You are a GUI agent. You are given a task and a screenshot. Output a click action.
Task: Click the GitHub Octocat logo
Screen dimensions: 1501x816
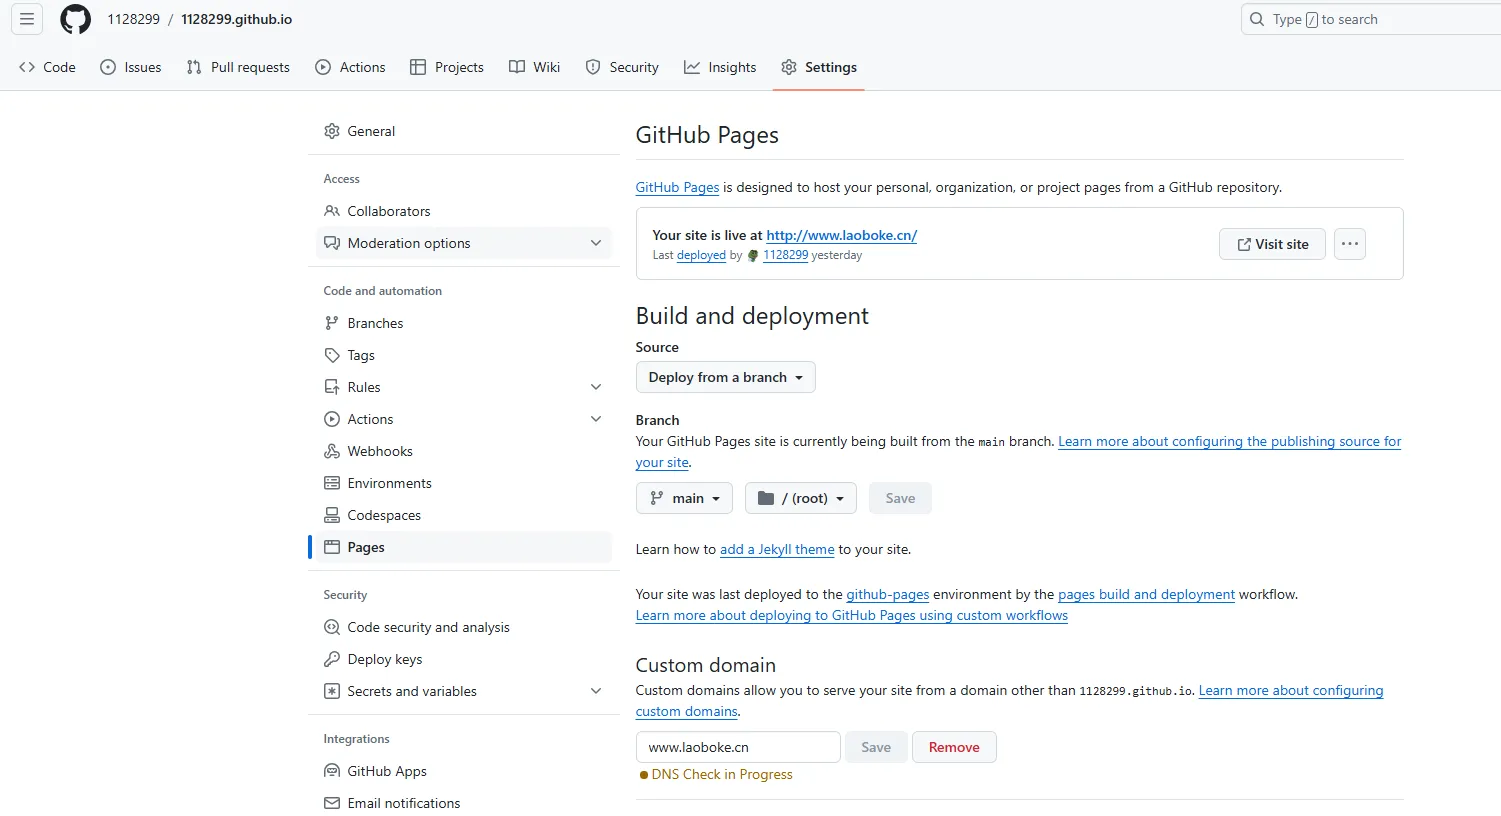[75, 19]
